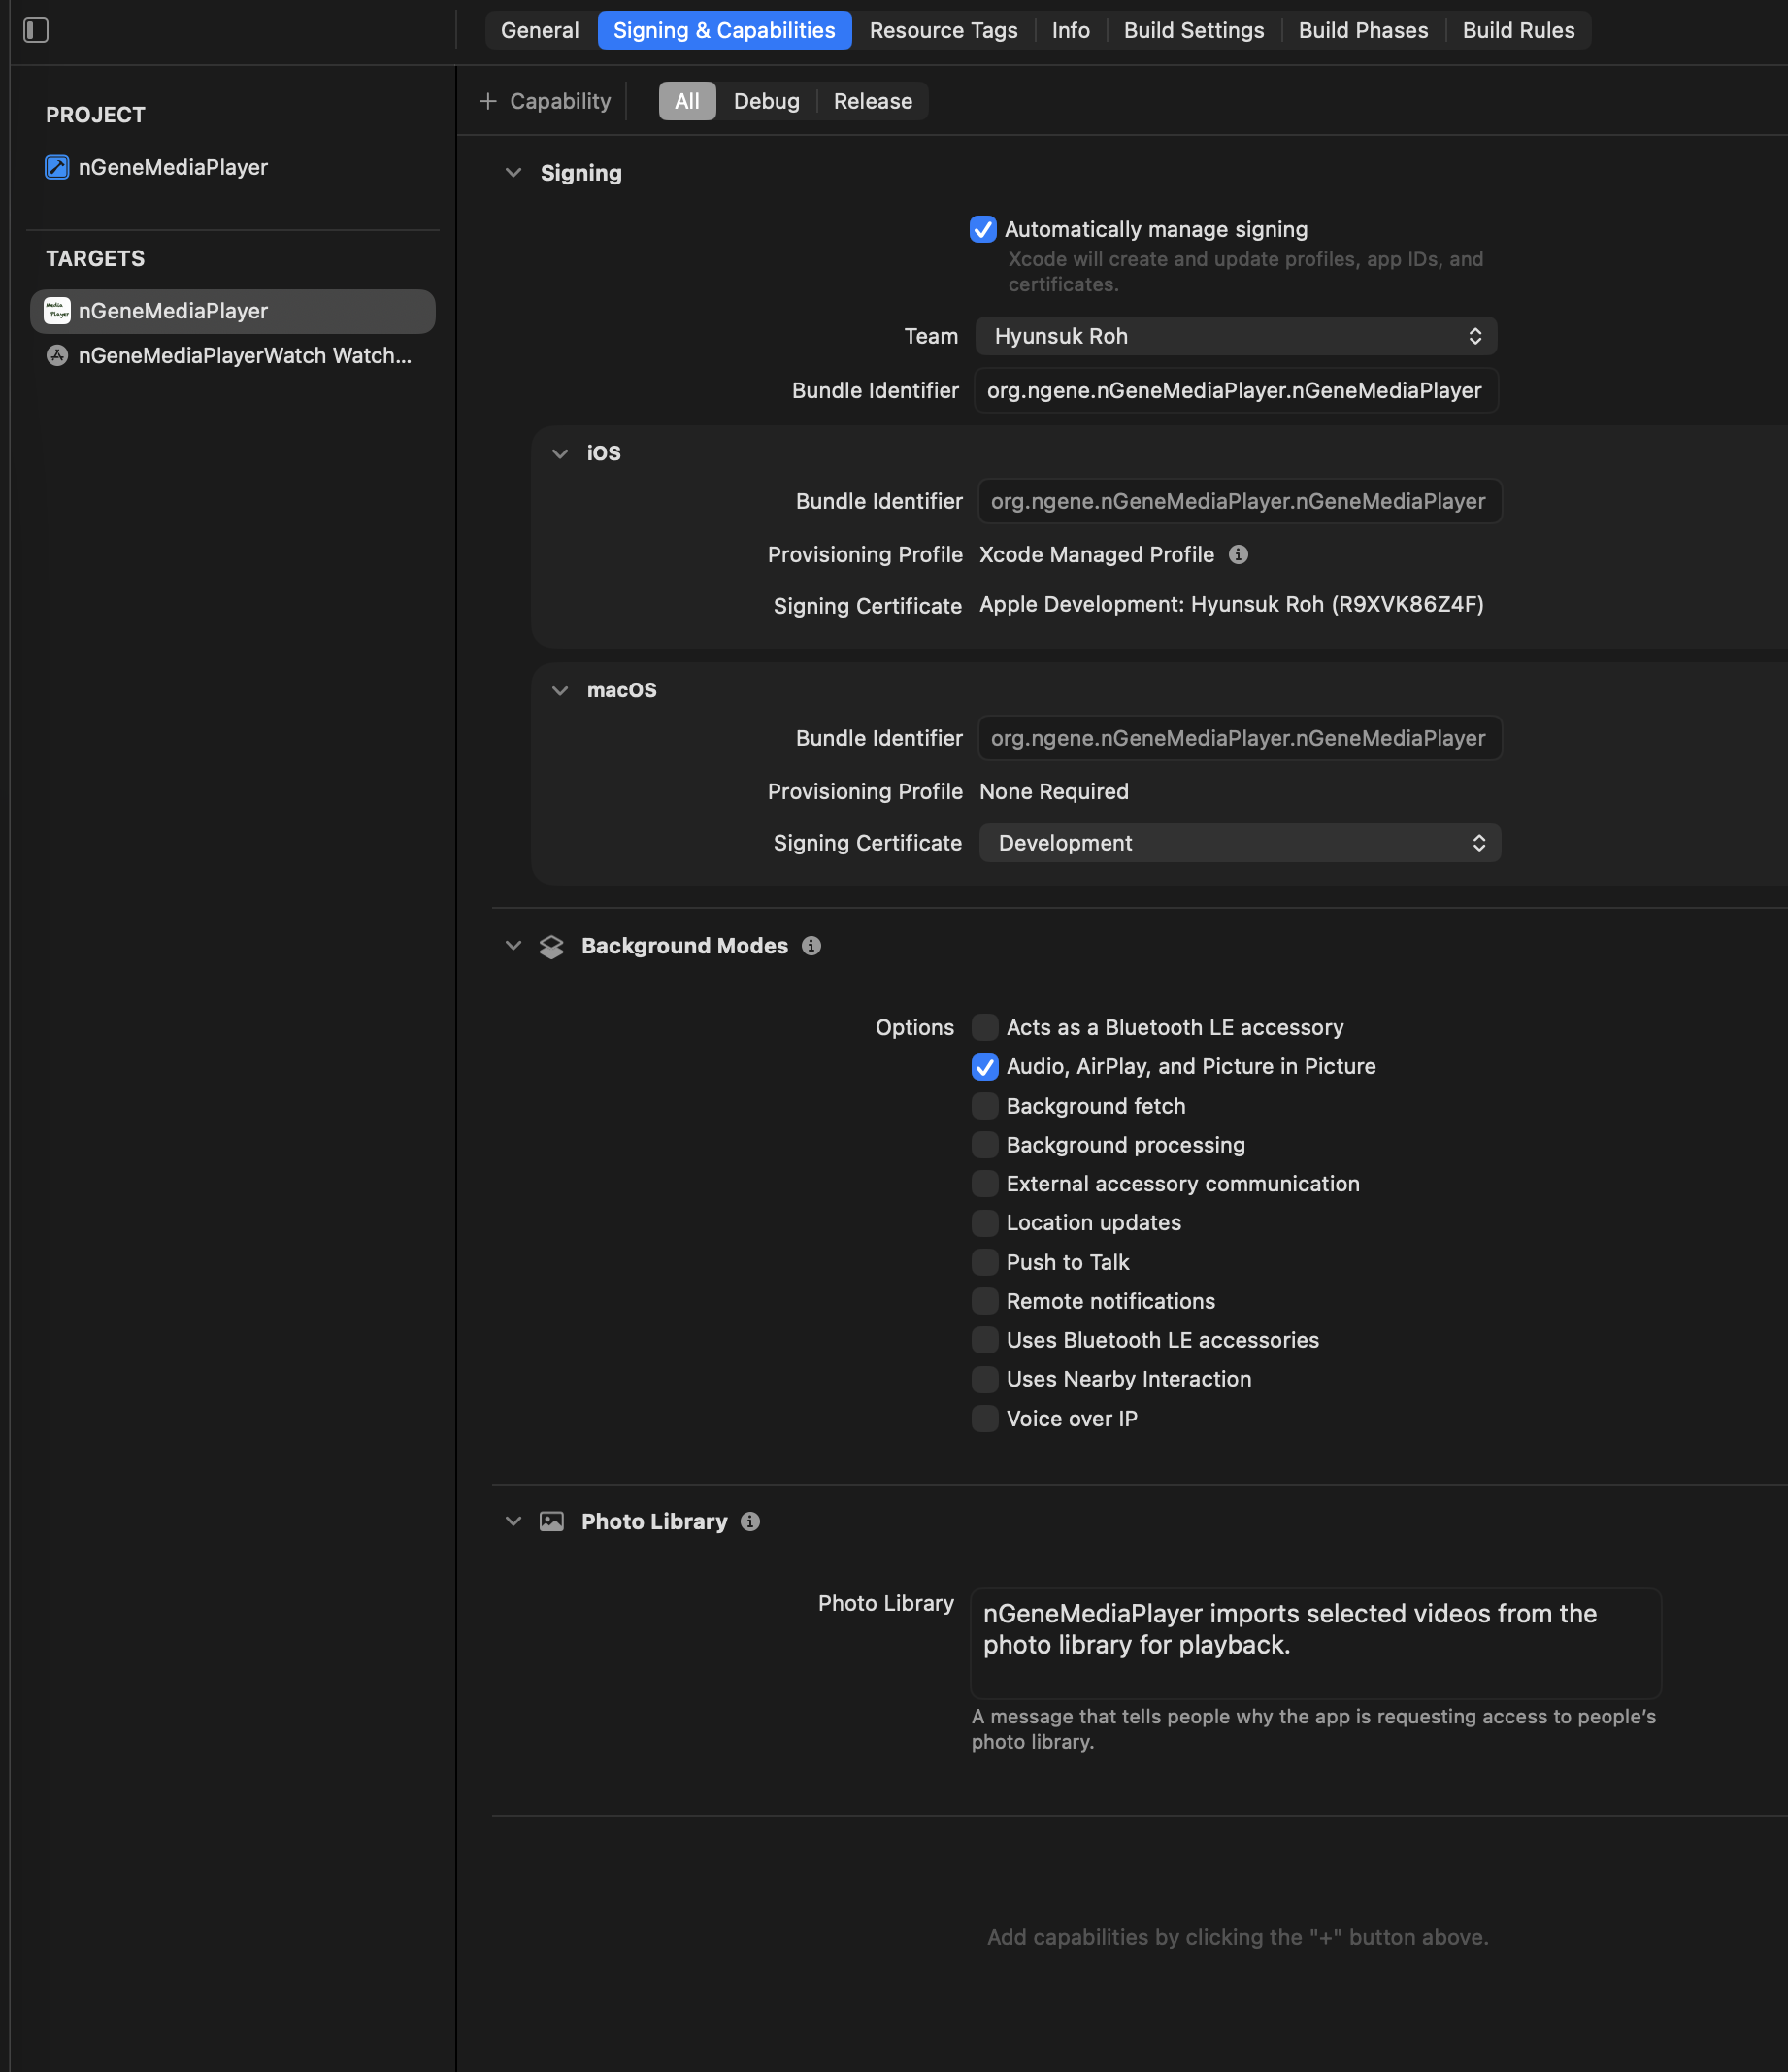
Task: Open macOS Signing Certificate Development dropdown
Action: 1240,843
